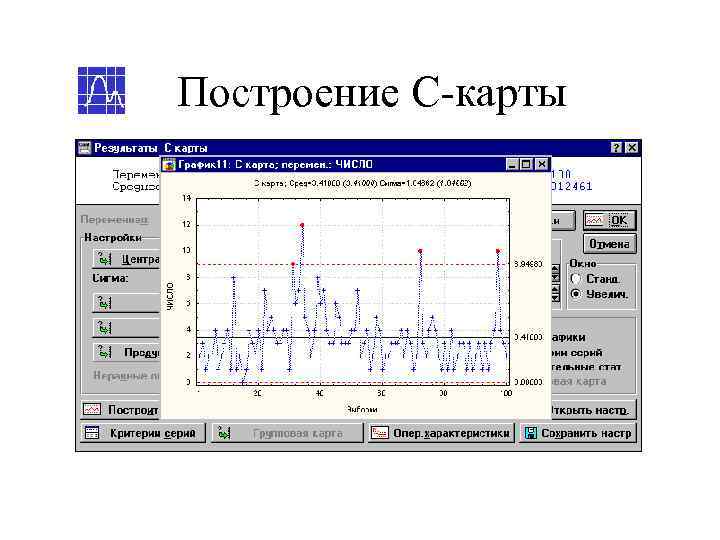Click second Сигма icon button

[126, 328]
